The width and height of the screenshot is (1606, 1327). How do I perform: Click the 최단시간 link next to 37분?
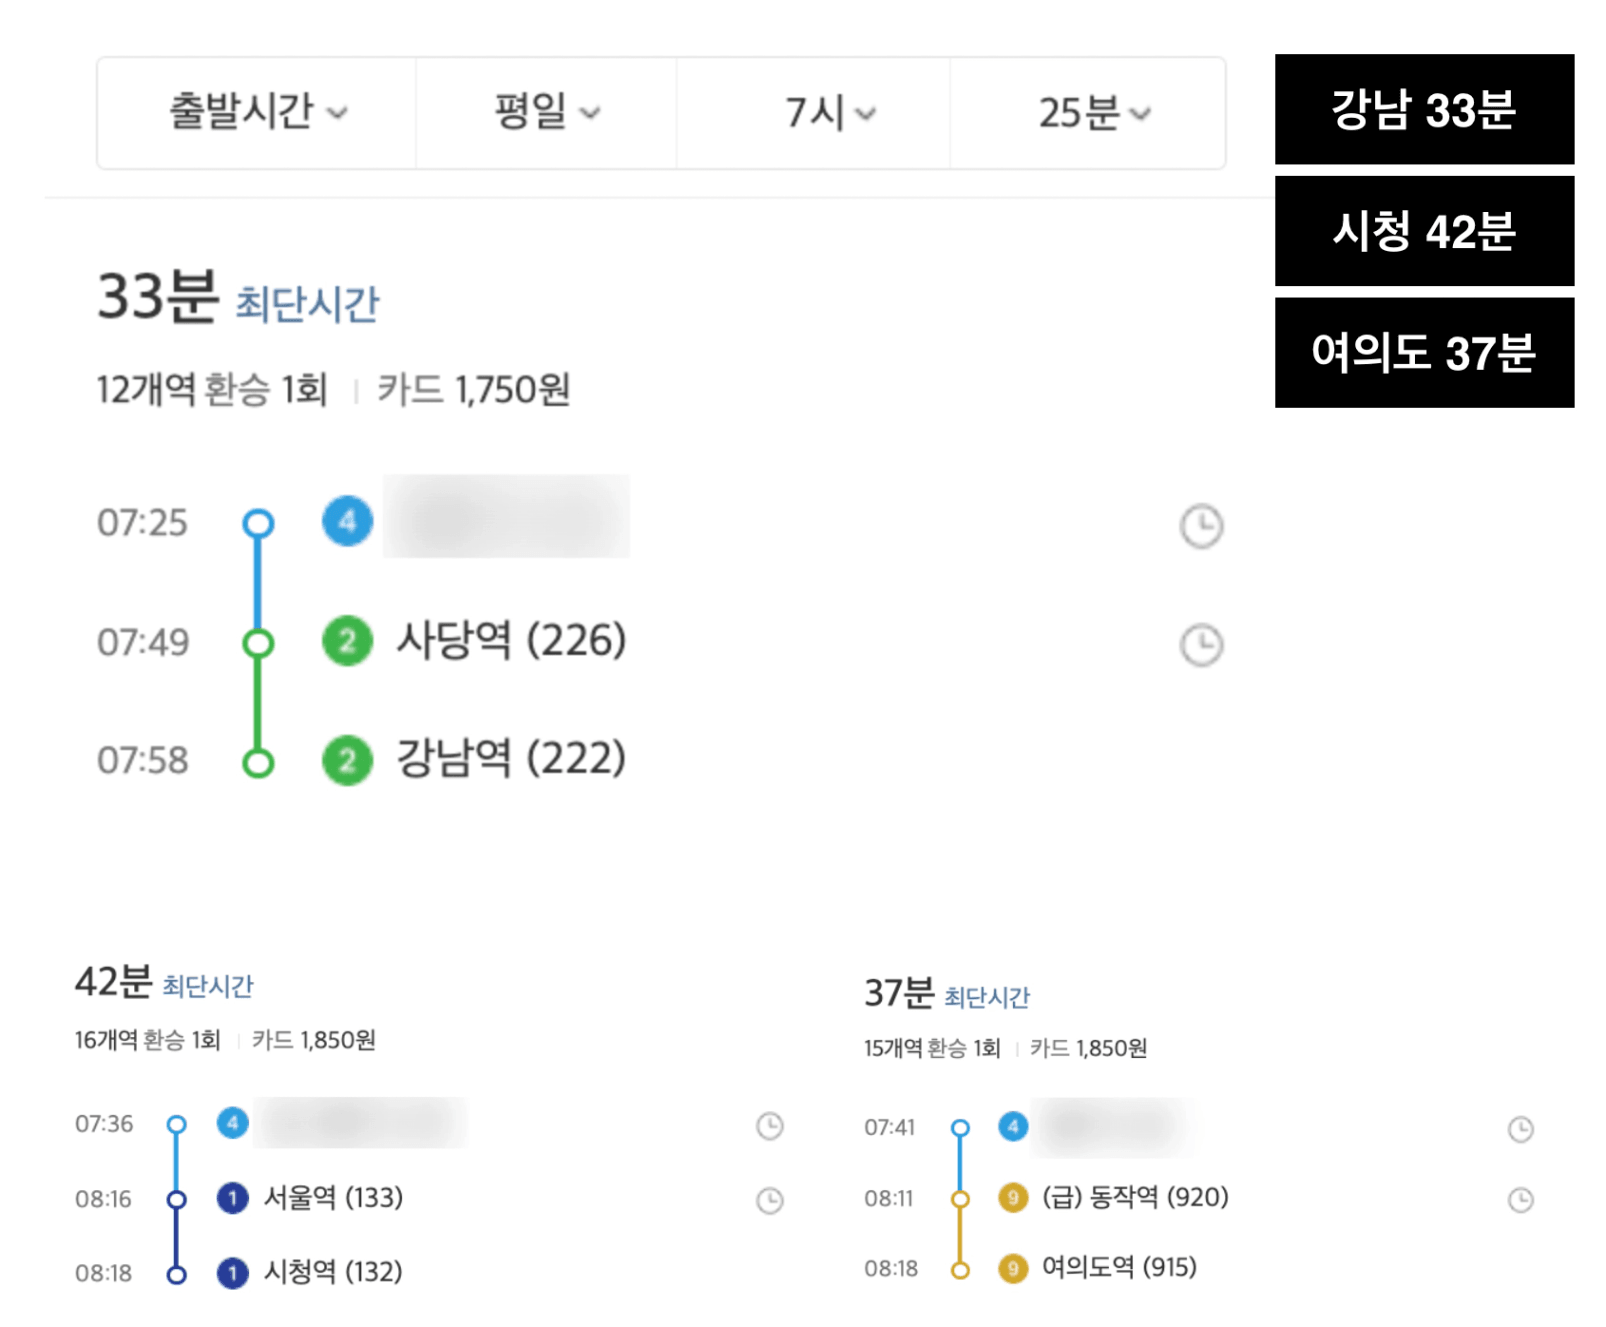click(987, 997)
